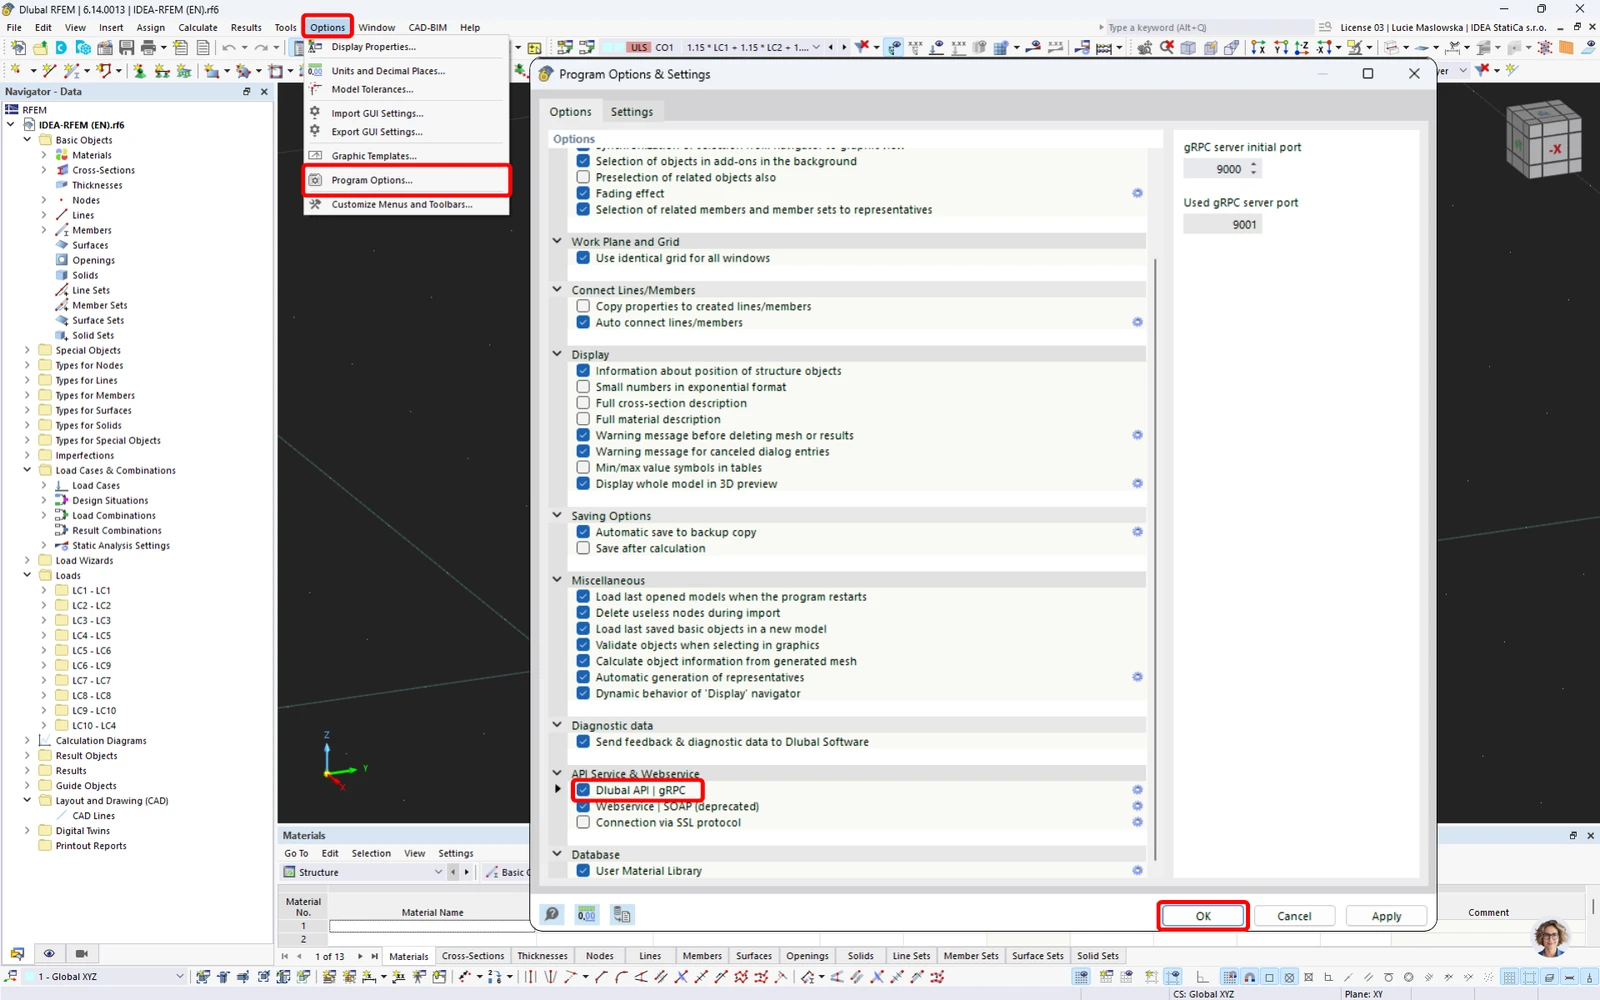Click the Apply button

coord(1386,916)
